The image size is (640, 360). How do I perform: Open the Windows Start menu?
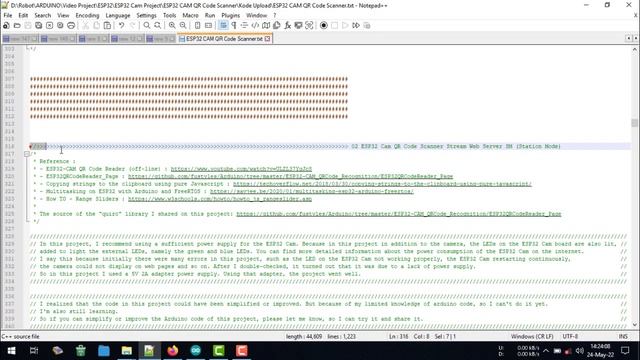click(11, 351)
